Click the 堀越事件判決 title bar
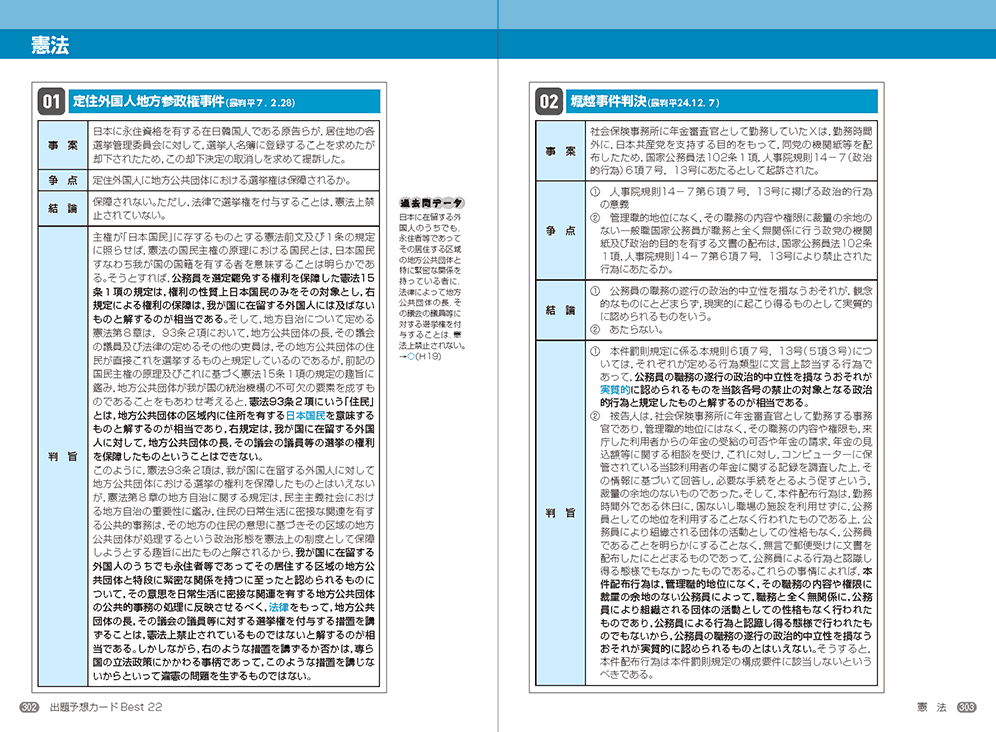 [725, 101]
